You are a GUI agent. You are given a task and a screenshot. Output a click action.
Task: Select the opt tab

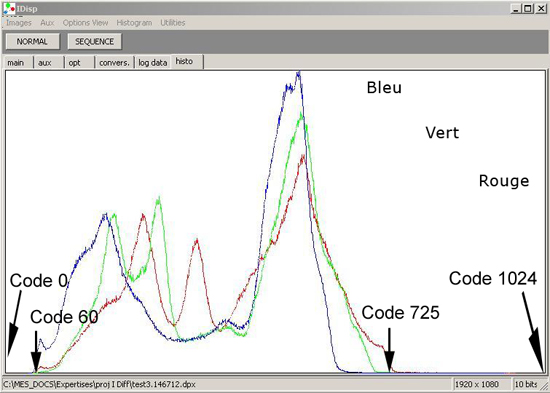(x=79, y=62)
